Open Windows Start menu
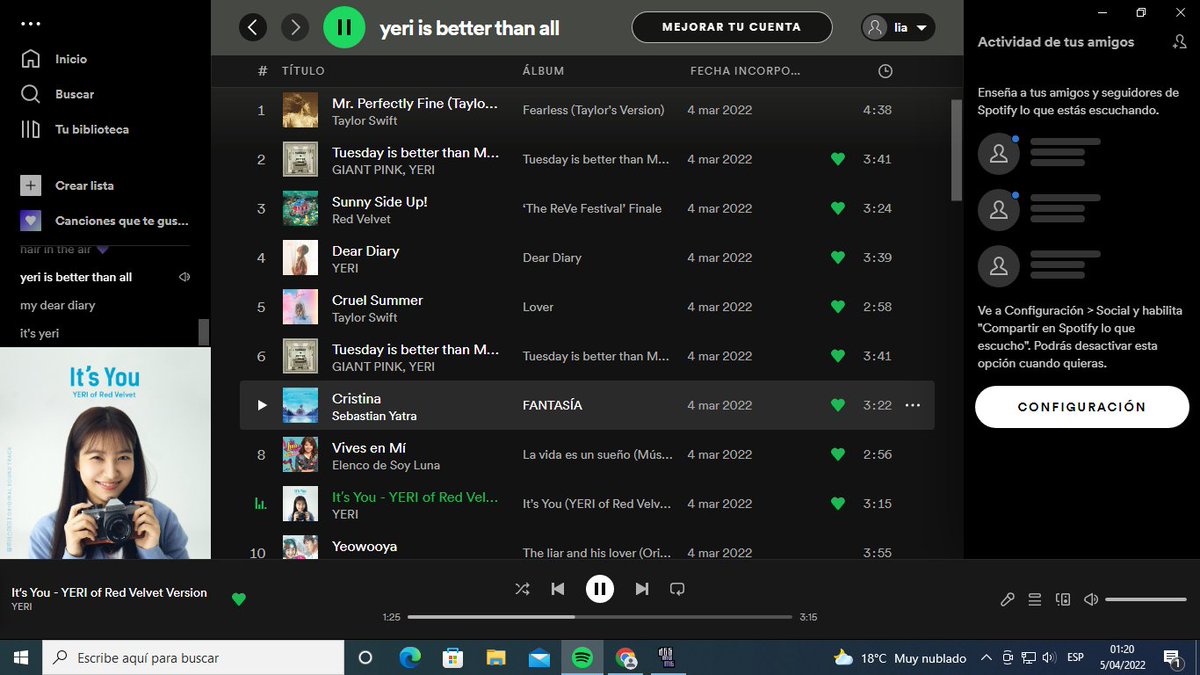Viewport: 1200px width, 675px height. pyautogui.click(x=22, y=657)
